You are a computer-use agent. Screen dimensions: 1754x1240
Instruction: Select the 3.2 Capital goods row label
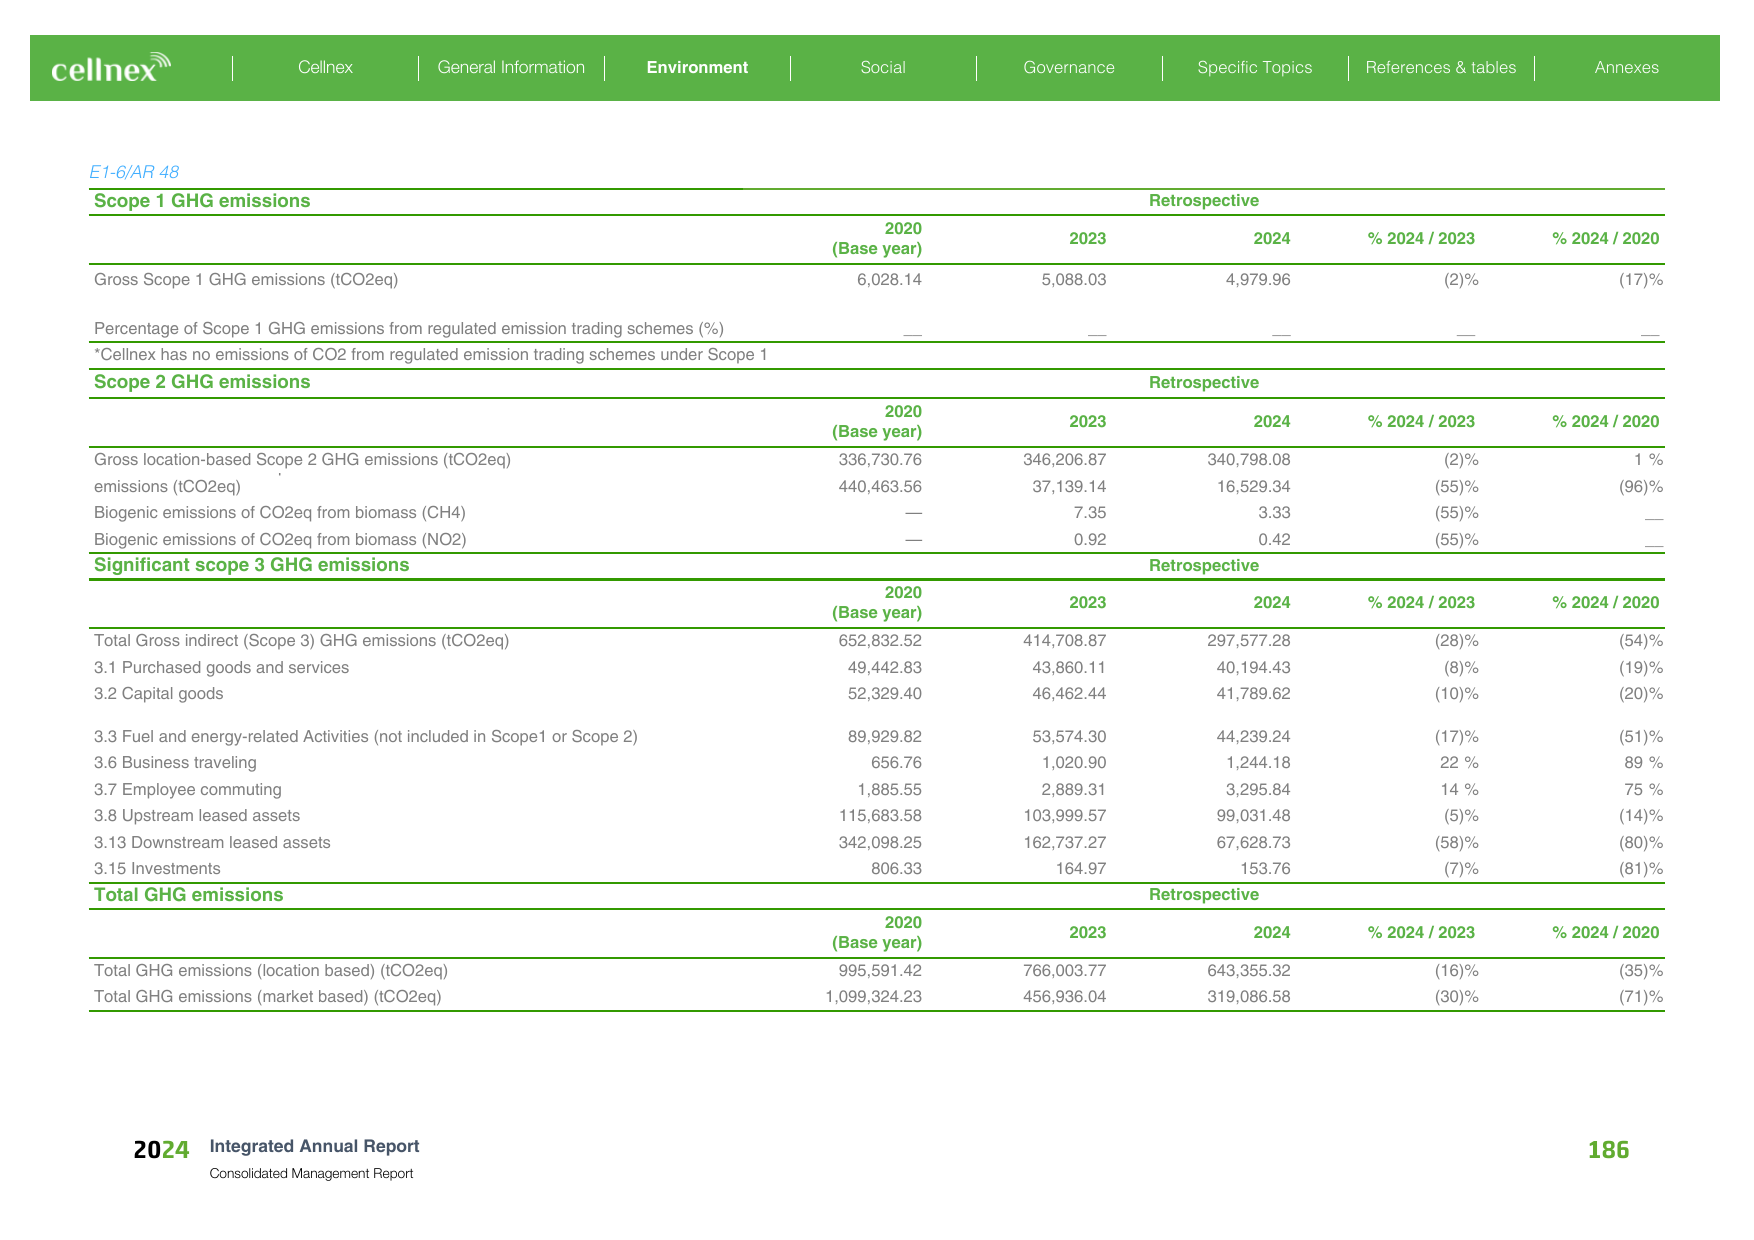(158, 694)
